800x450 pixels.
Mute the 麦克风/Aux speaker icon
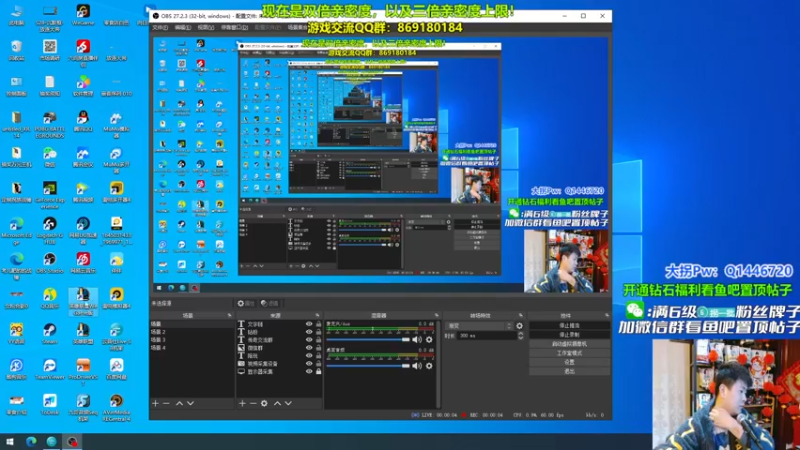417,339
